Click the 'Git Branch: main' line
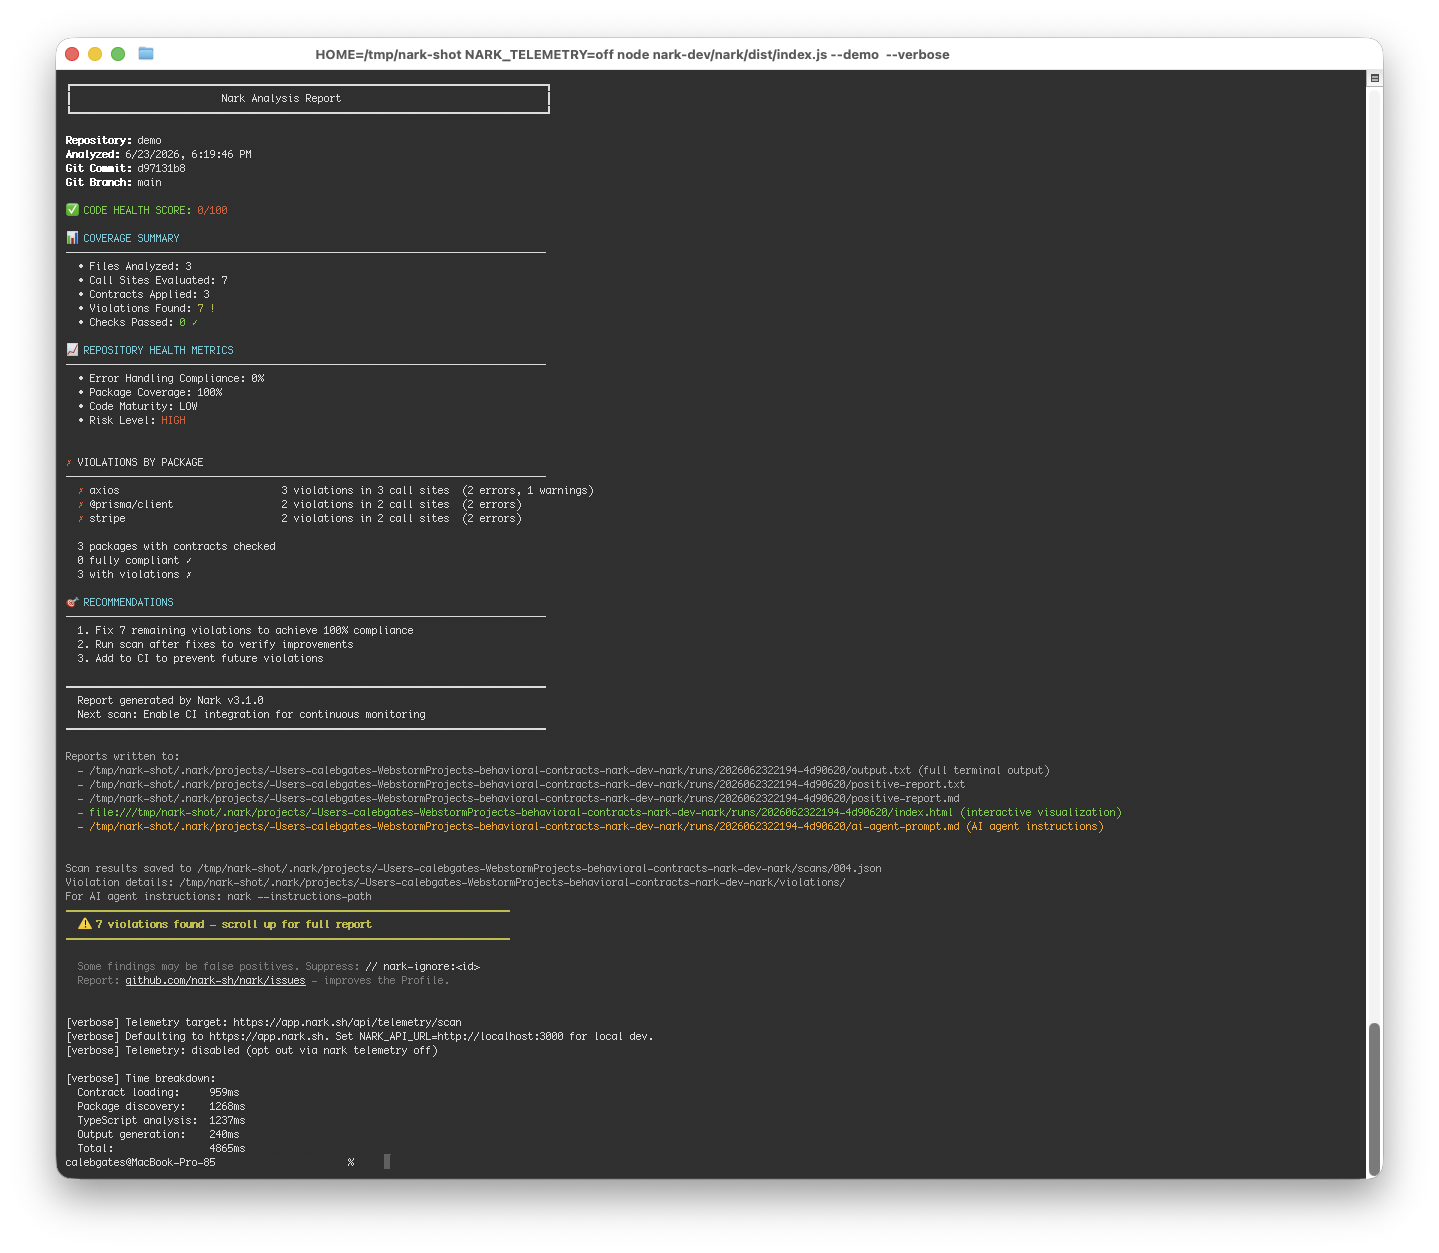The width and height of the screenshot is (1439, 1253). click(113, 183)
